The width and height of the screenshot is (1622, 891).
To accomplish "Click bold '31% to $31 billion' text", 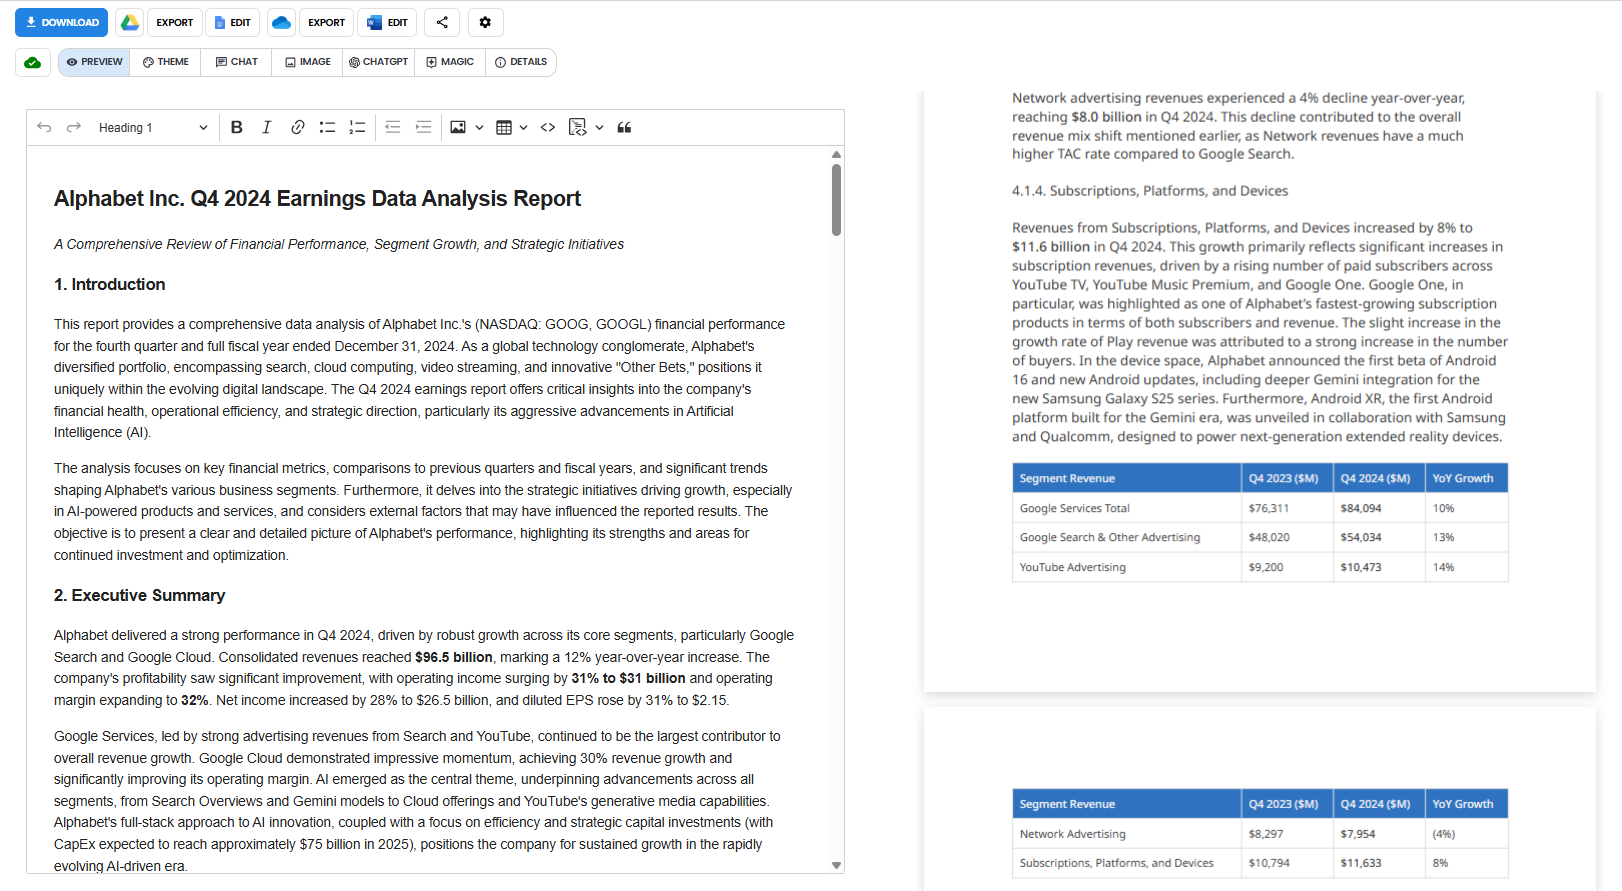I will click(x=628, y=678).
